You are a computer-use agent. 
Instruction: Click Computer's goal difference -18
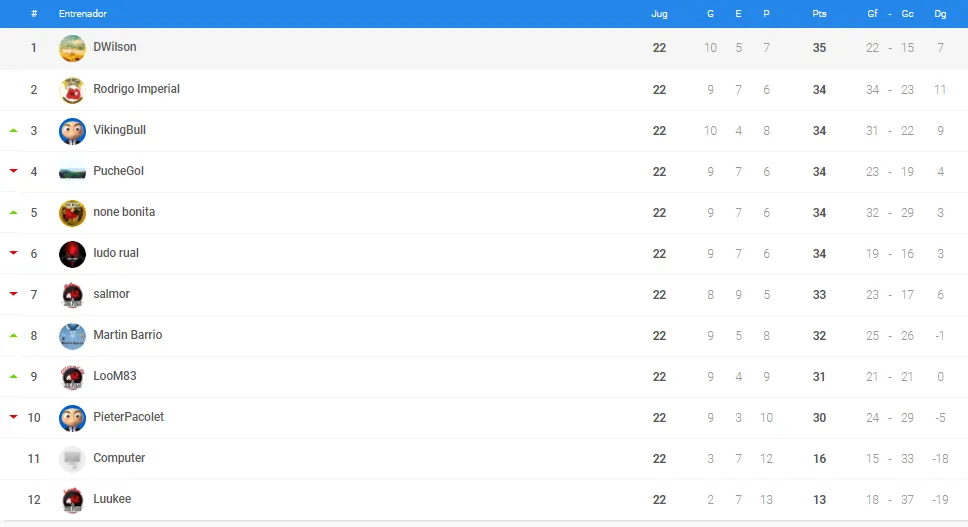point(940,459)
